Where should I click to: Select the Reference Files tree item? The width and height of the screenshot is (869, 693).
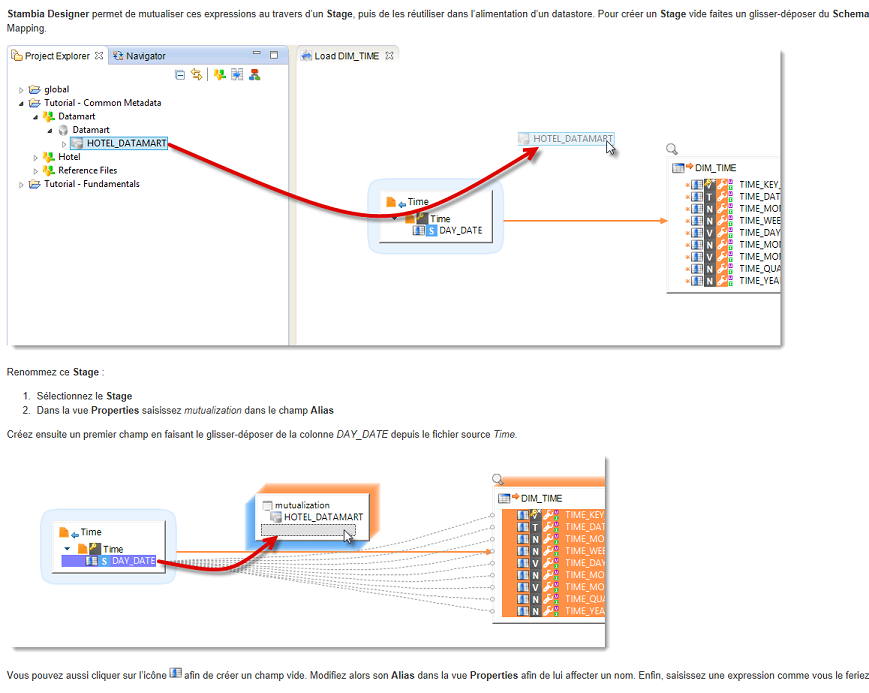88,170
